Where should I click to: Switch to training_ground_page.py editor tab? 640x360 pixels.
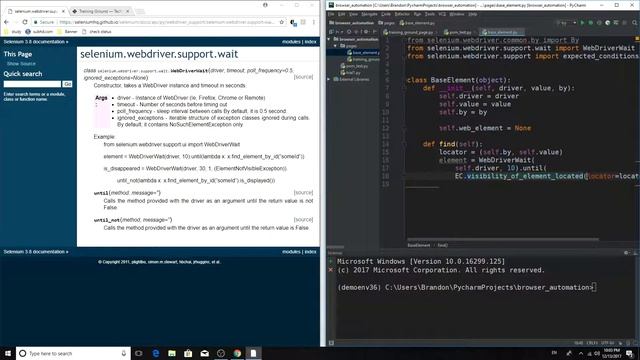(x=409, y=32)
